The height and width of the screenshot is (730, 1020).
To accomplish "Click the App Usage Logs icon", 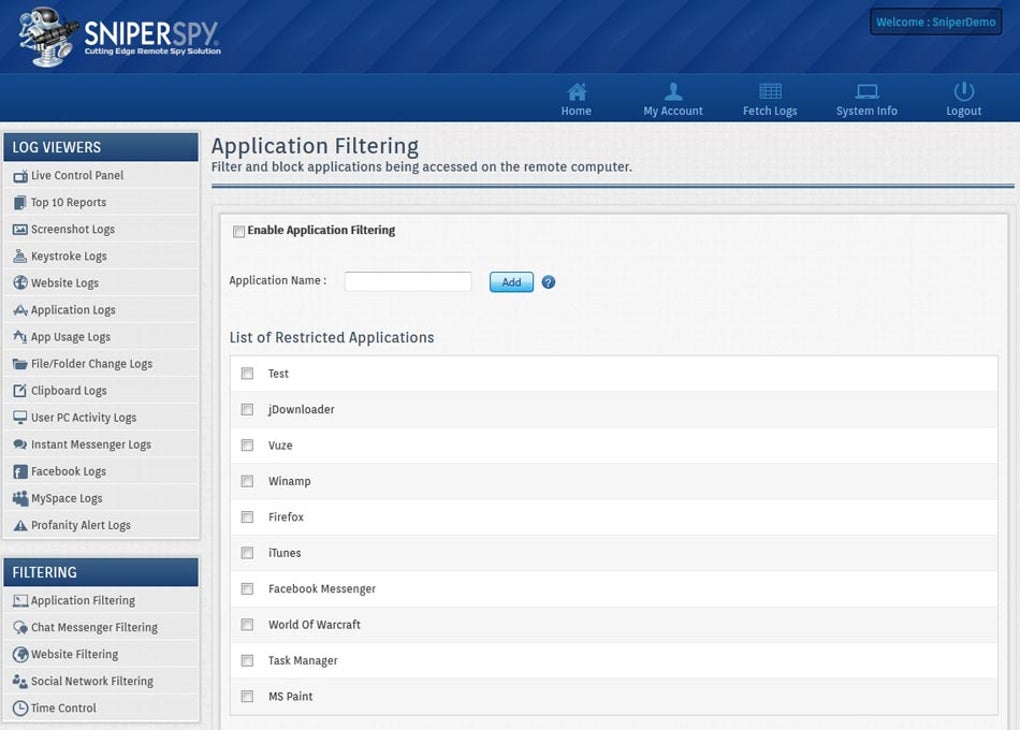I will tap(20, 337).
